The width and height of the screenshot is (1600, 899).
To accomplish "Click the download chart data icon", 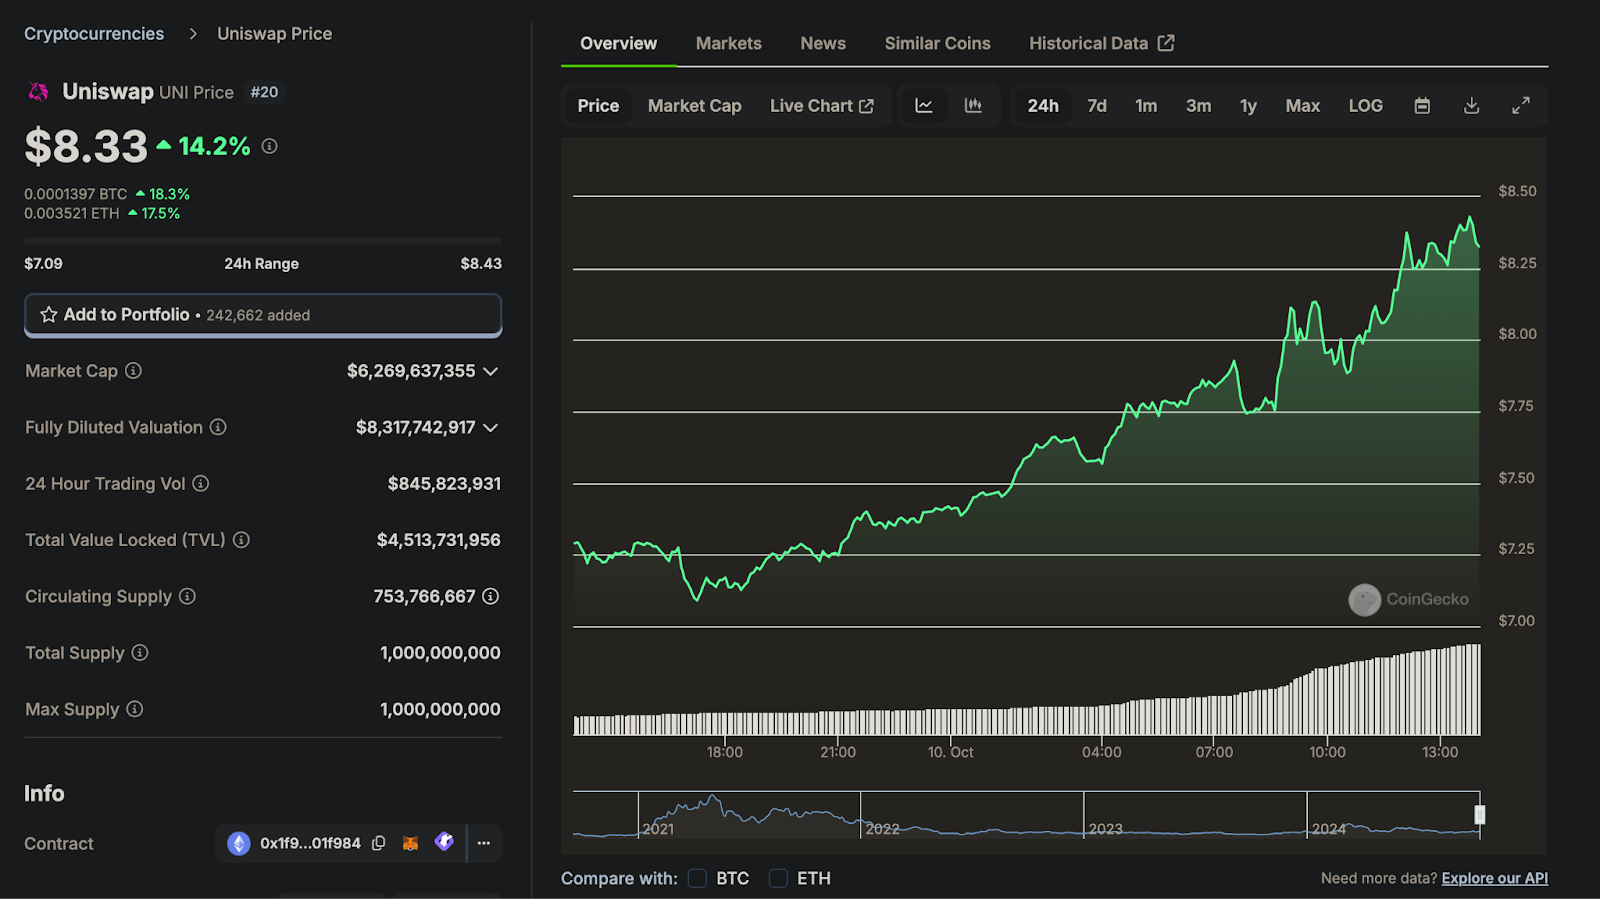I will [x=1471, y=106].
